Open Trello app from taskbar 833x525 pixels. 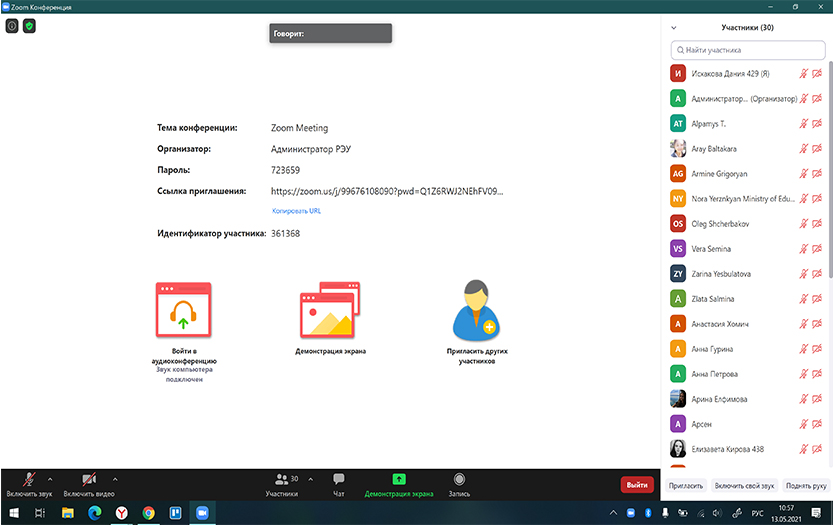(175, 513)
